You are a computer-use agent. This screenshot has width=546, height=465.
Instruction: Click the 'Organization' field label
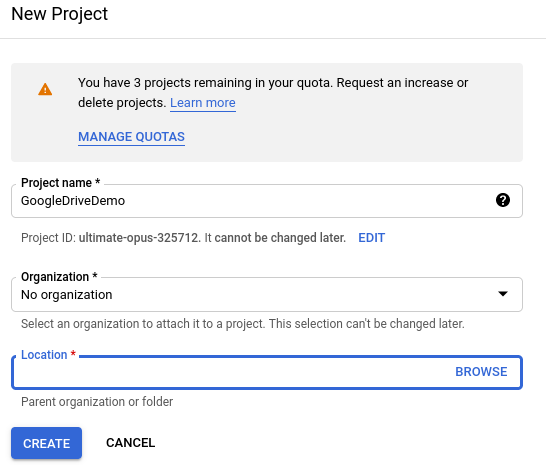[59, 277]
